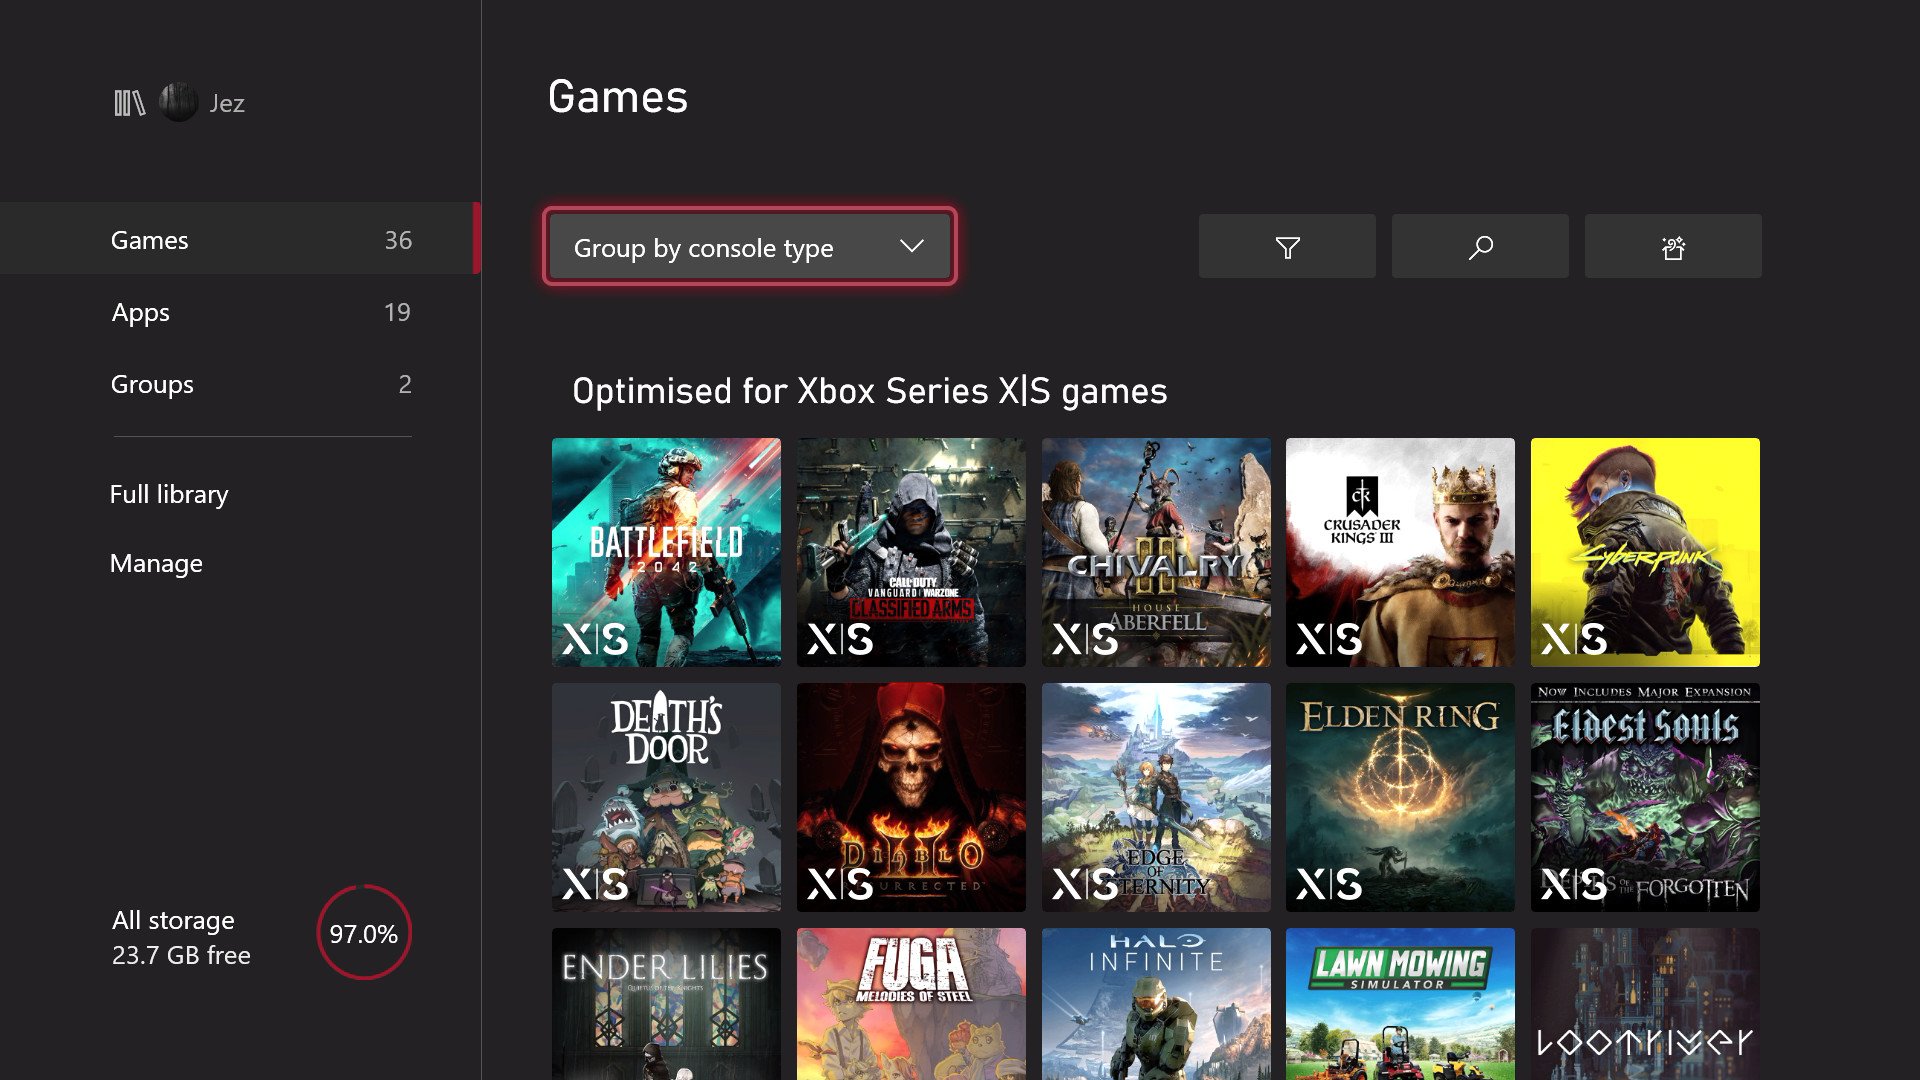Viewport: 1920px width, 1080px height.
Task: Click the Halo Infinite game thumbnail
Action: [1155, 1004]
